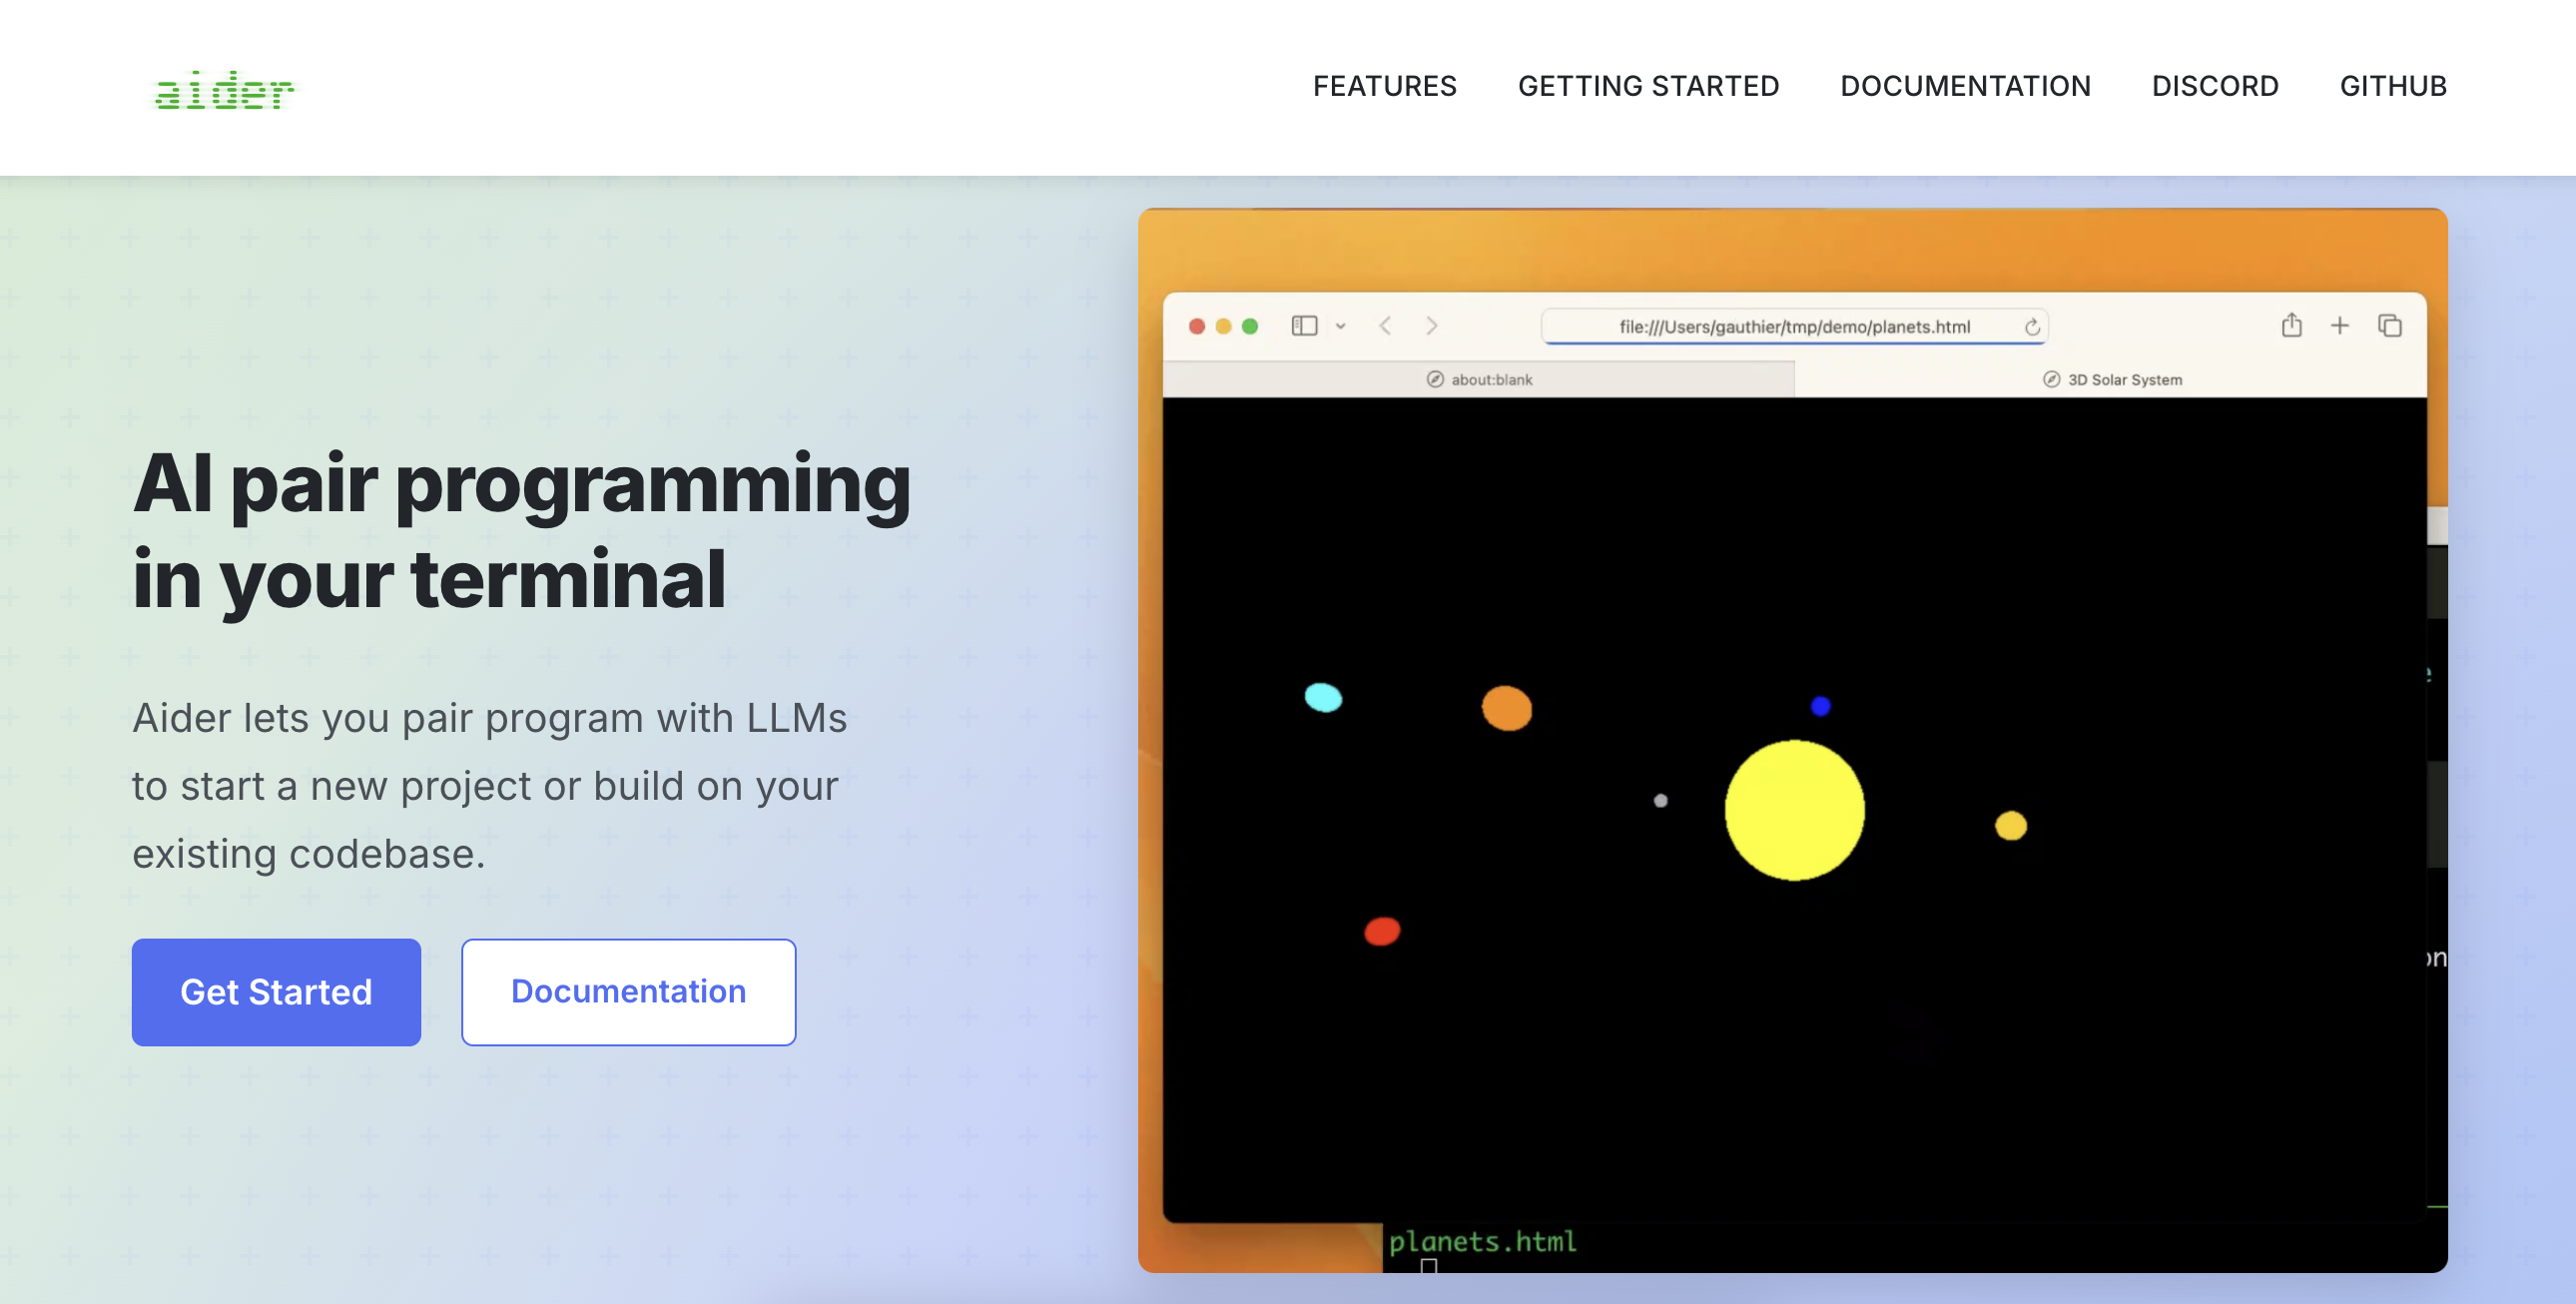This screenshot has width=2576, height=1304.
Task: Click the Safari share icon
Action: (2291, 326)
